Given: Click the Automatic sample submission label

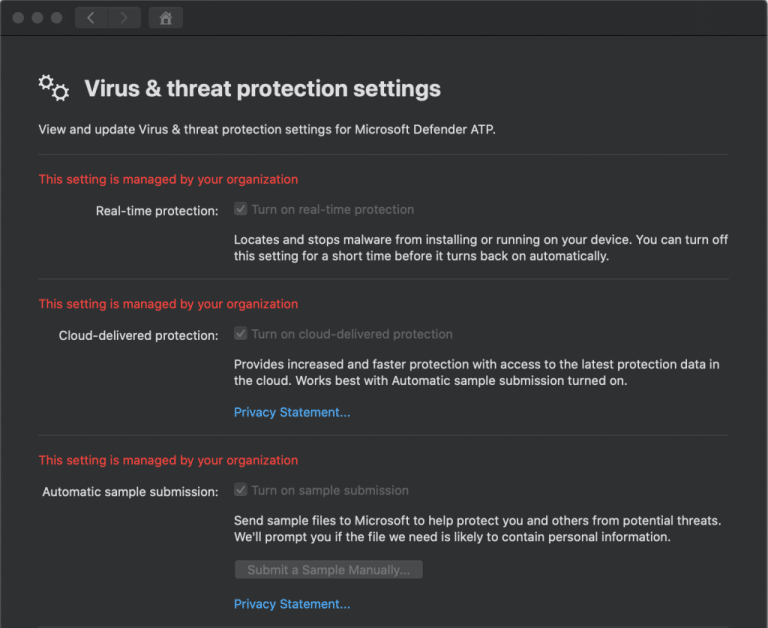Looking at the screenshot, I should point(130,491).
